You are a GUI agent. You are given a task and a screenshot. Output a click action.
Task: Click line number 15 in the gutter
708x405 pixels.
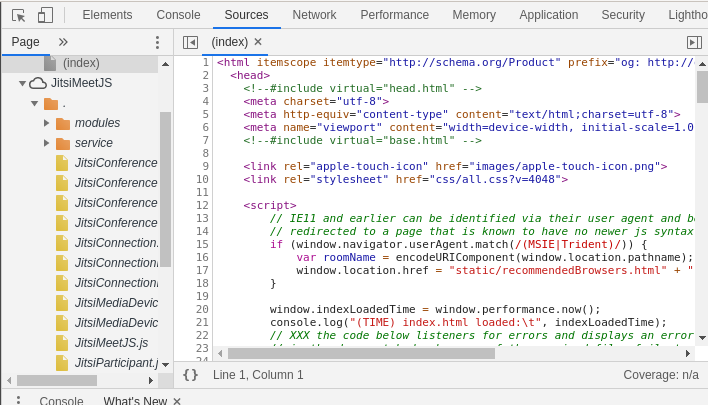[x=202, y=244]
